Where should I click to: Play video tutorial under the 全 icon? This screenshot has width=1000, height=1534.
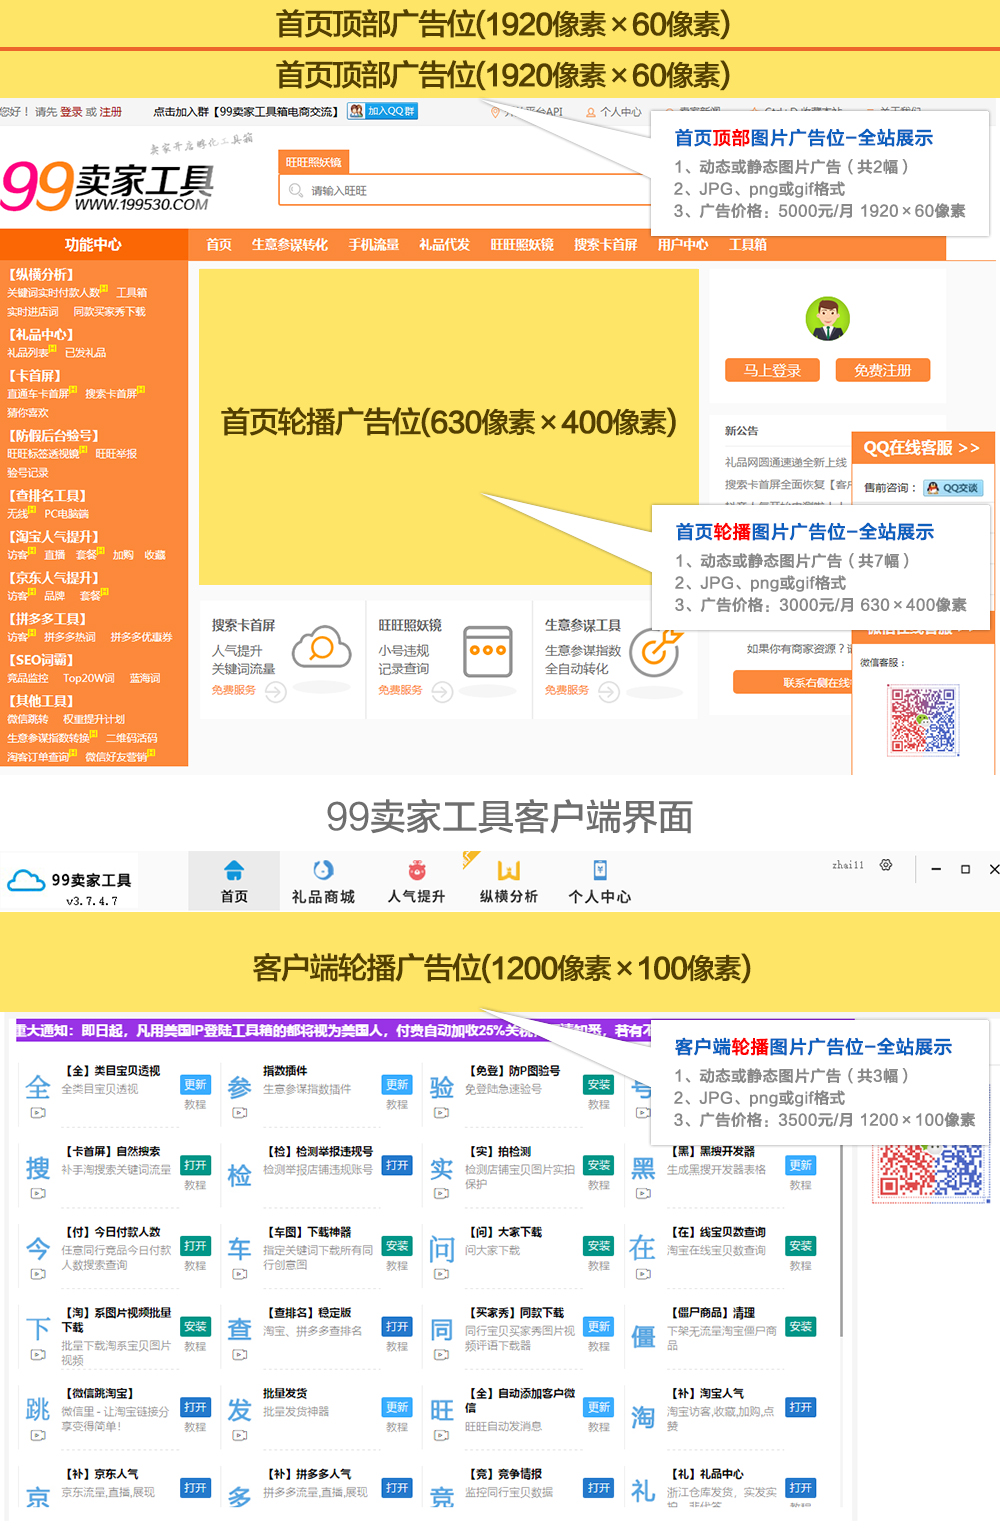pos(38,1113)
